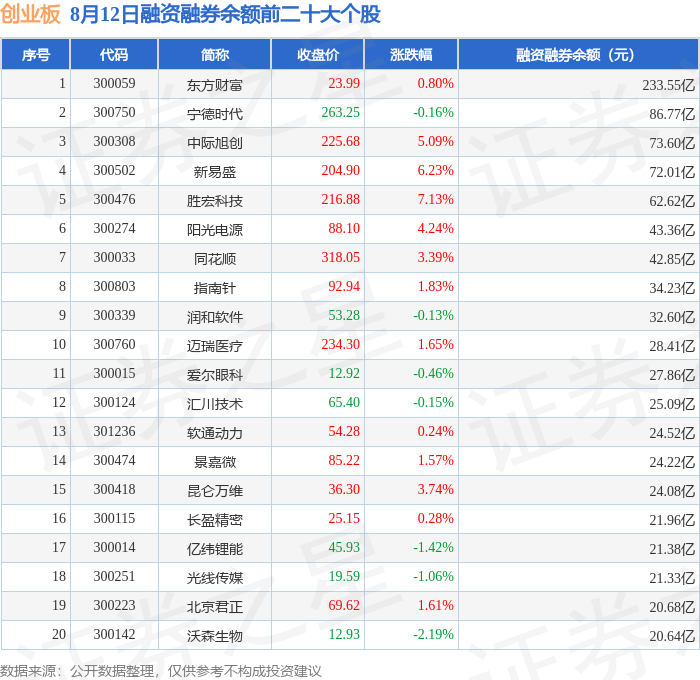This screenshot has height=680, width=700.
Task: Click the 8月12日融资融券余额前二十大个股 heading
Action: [225, 14]
